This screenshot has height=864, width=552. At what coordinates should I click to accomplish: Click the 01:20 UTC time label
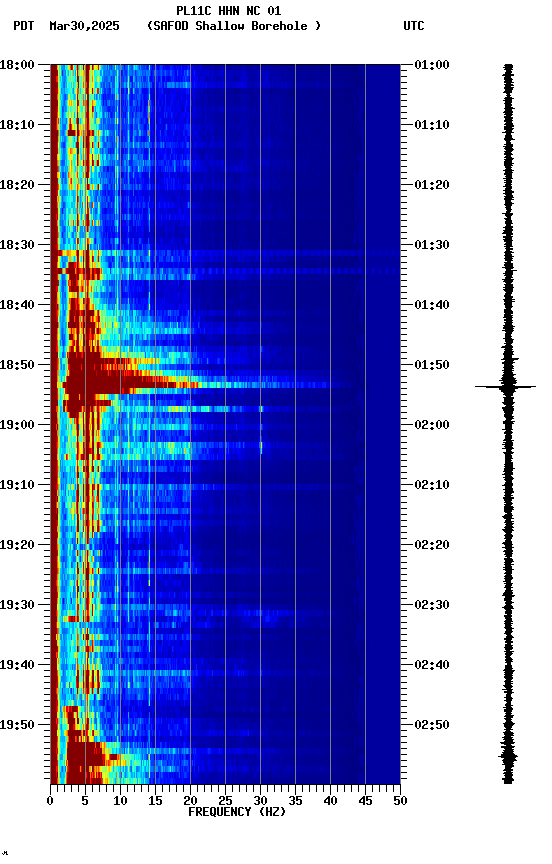click(432, 185)
